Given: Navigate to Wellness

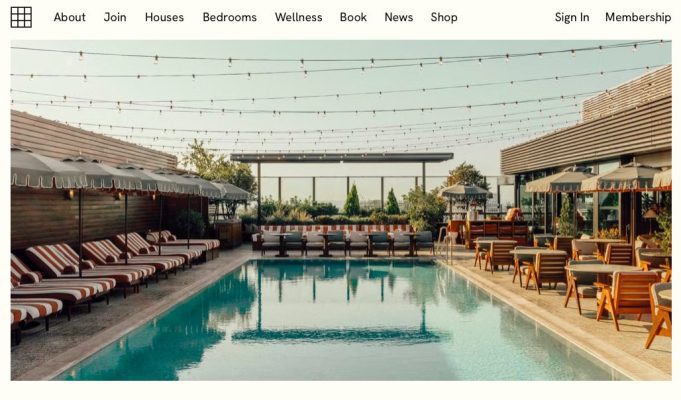Looking at the screenshot, I should (298, 17).
